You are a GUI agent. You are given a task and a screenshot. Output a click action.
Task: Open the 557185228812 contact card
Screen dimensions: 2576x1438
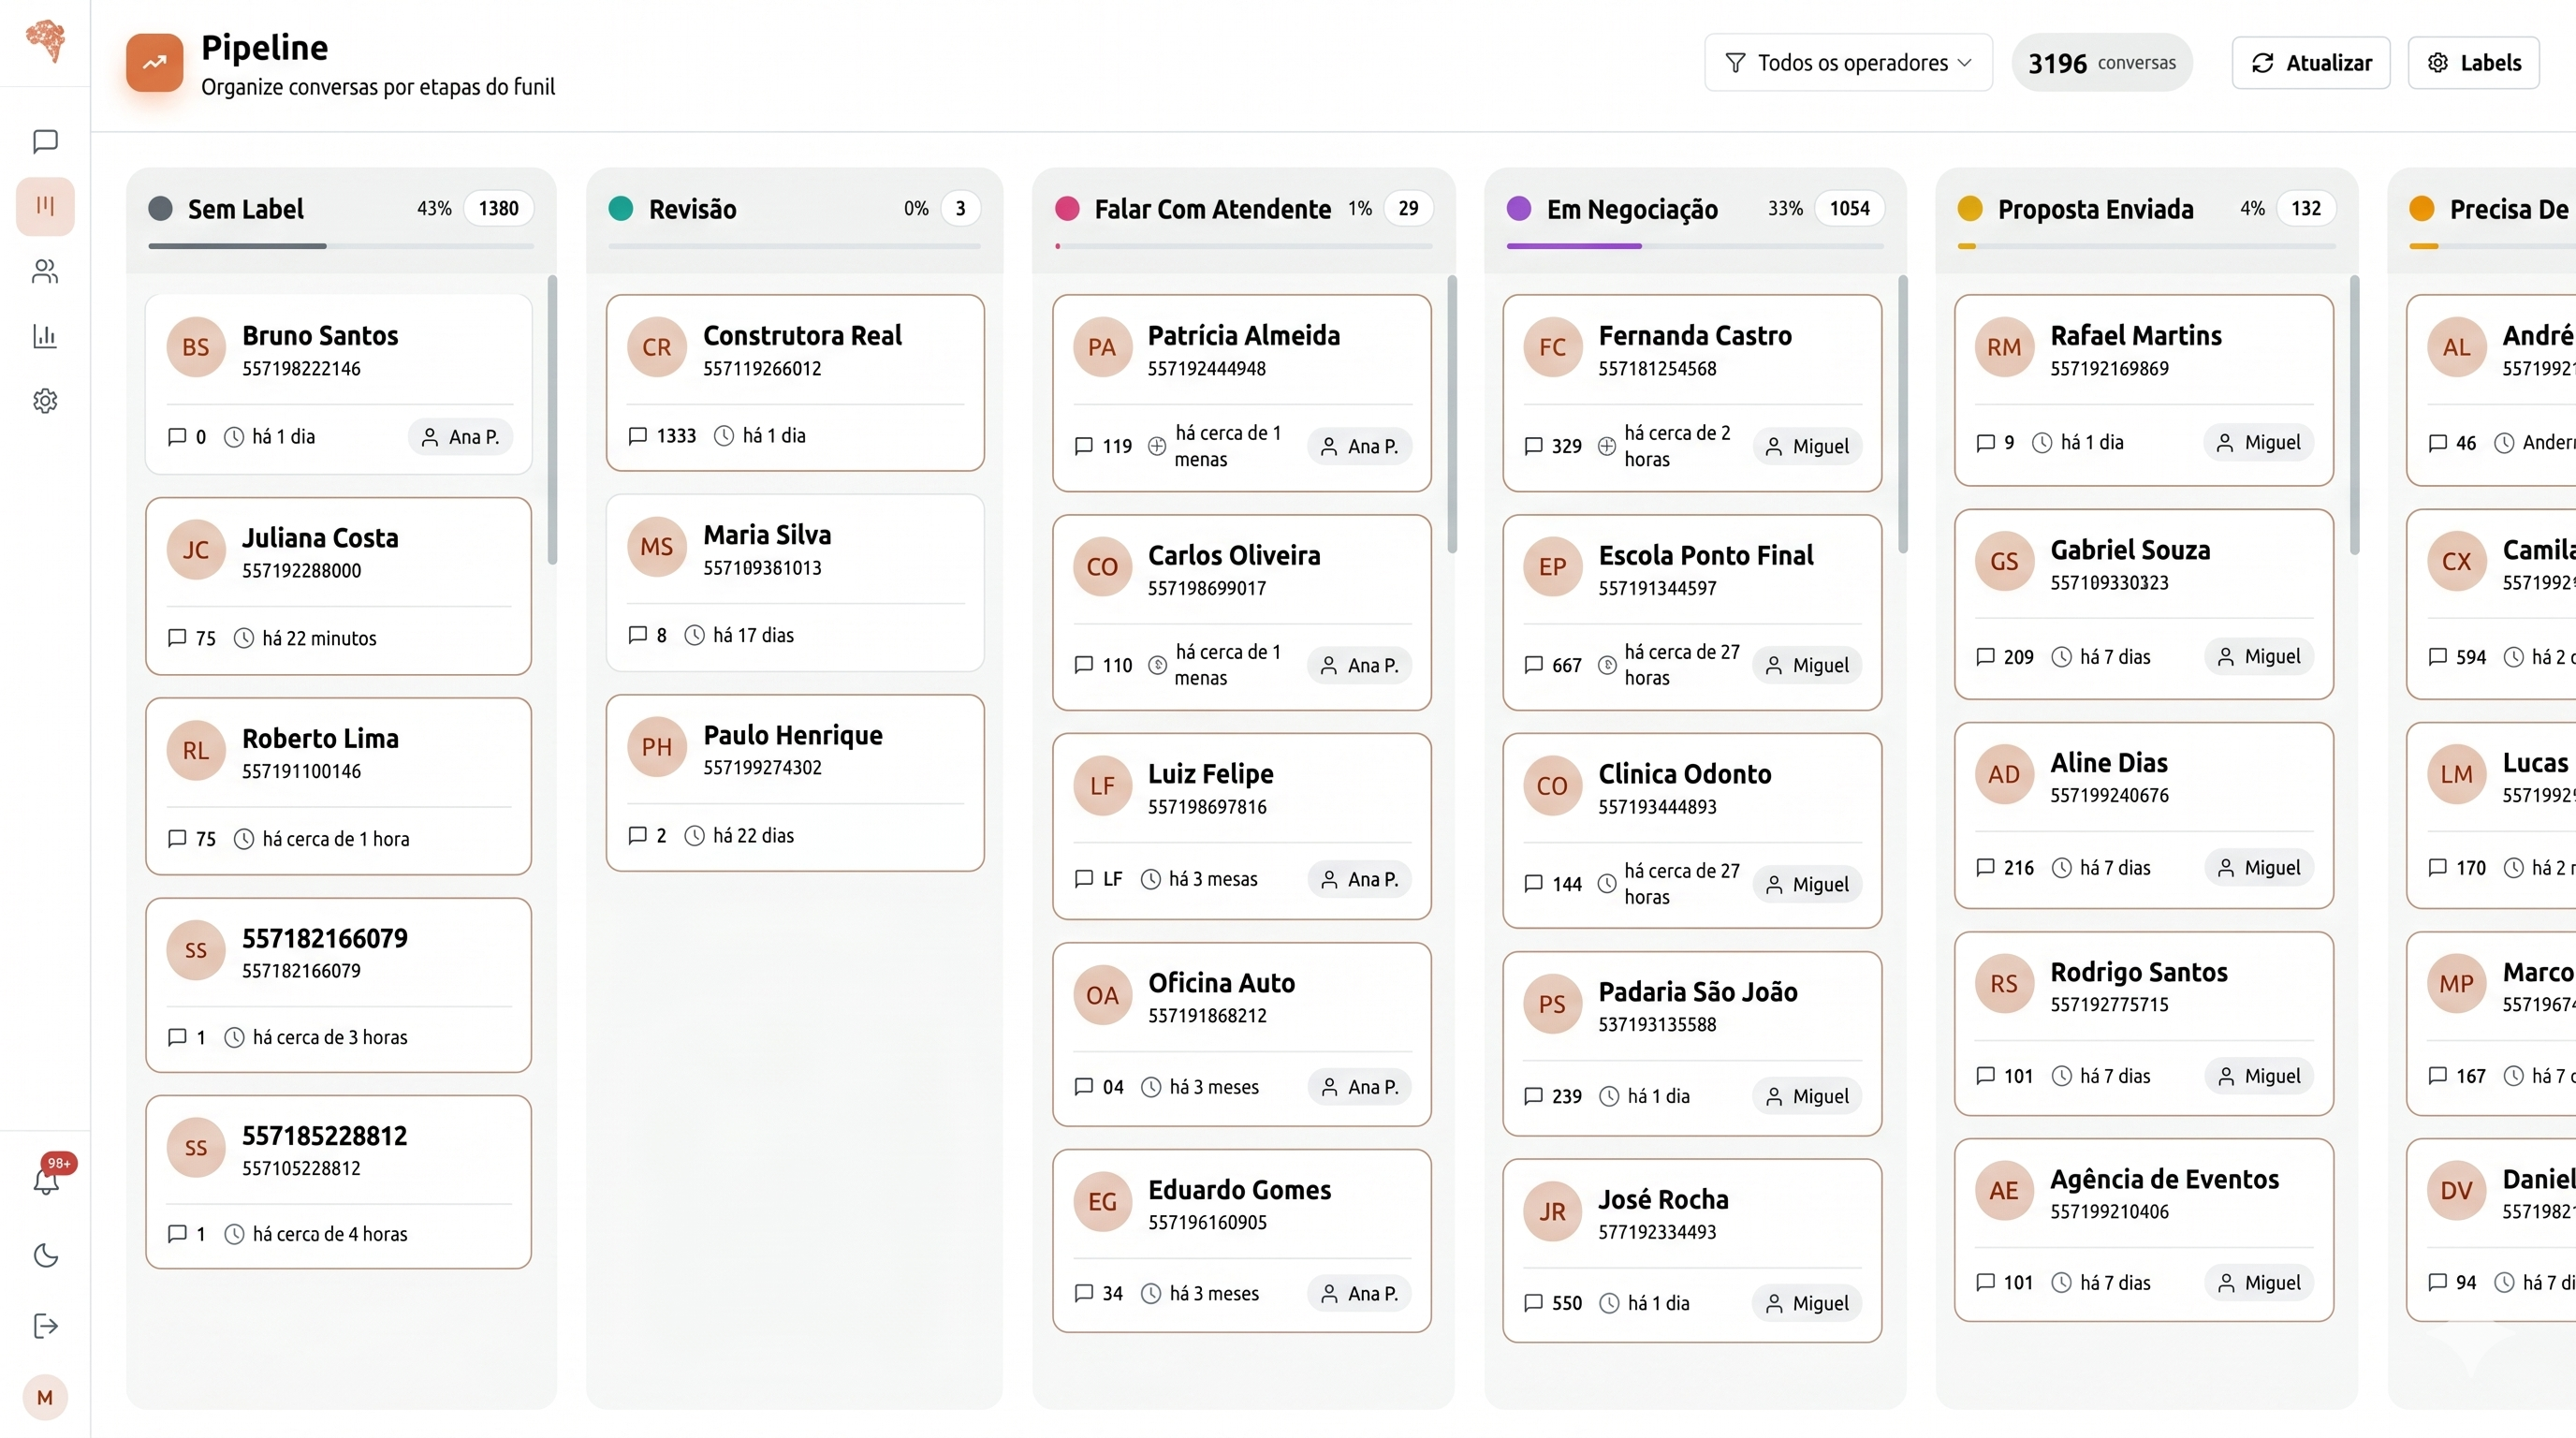[339, 1182]
